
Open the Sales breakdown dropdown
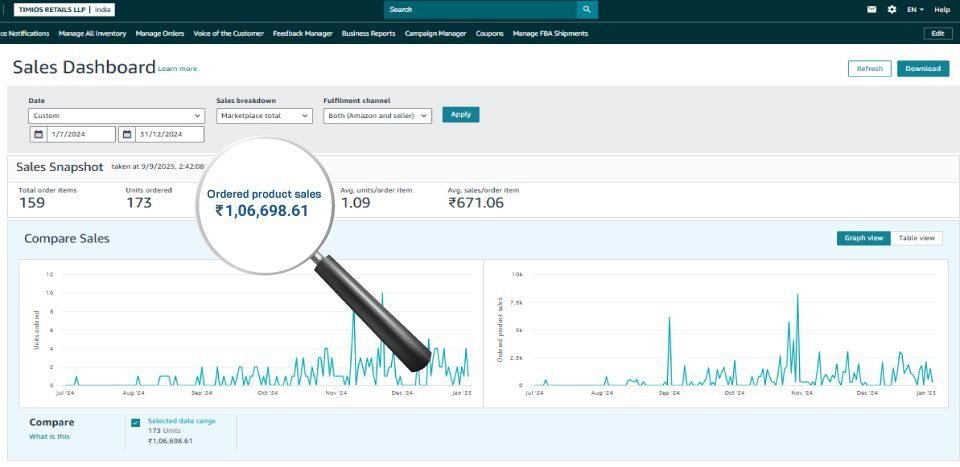264,116
